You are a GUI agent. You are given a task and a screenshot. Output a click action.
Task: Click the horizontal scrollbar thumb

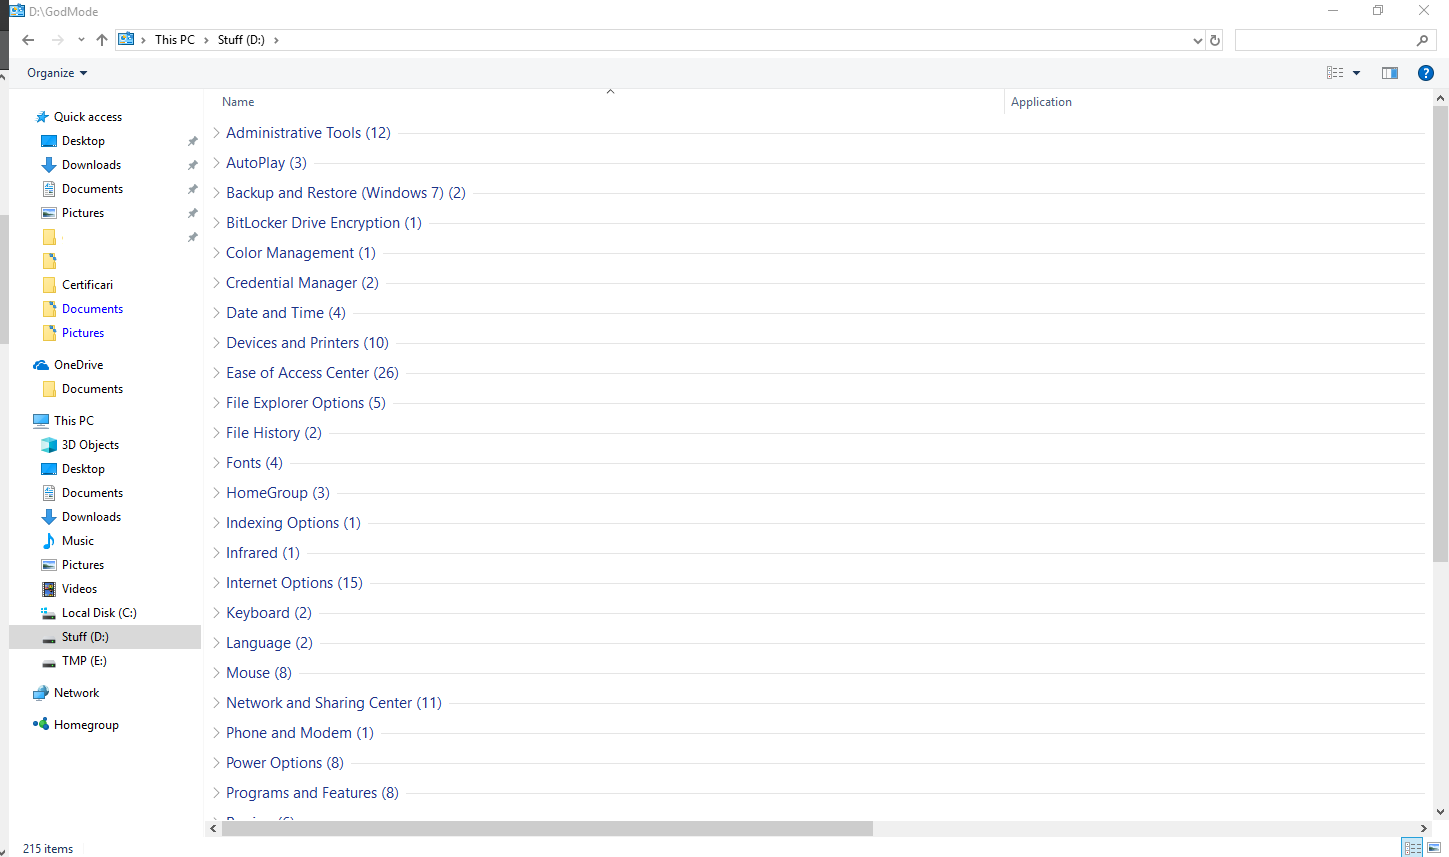coord(547,829)
